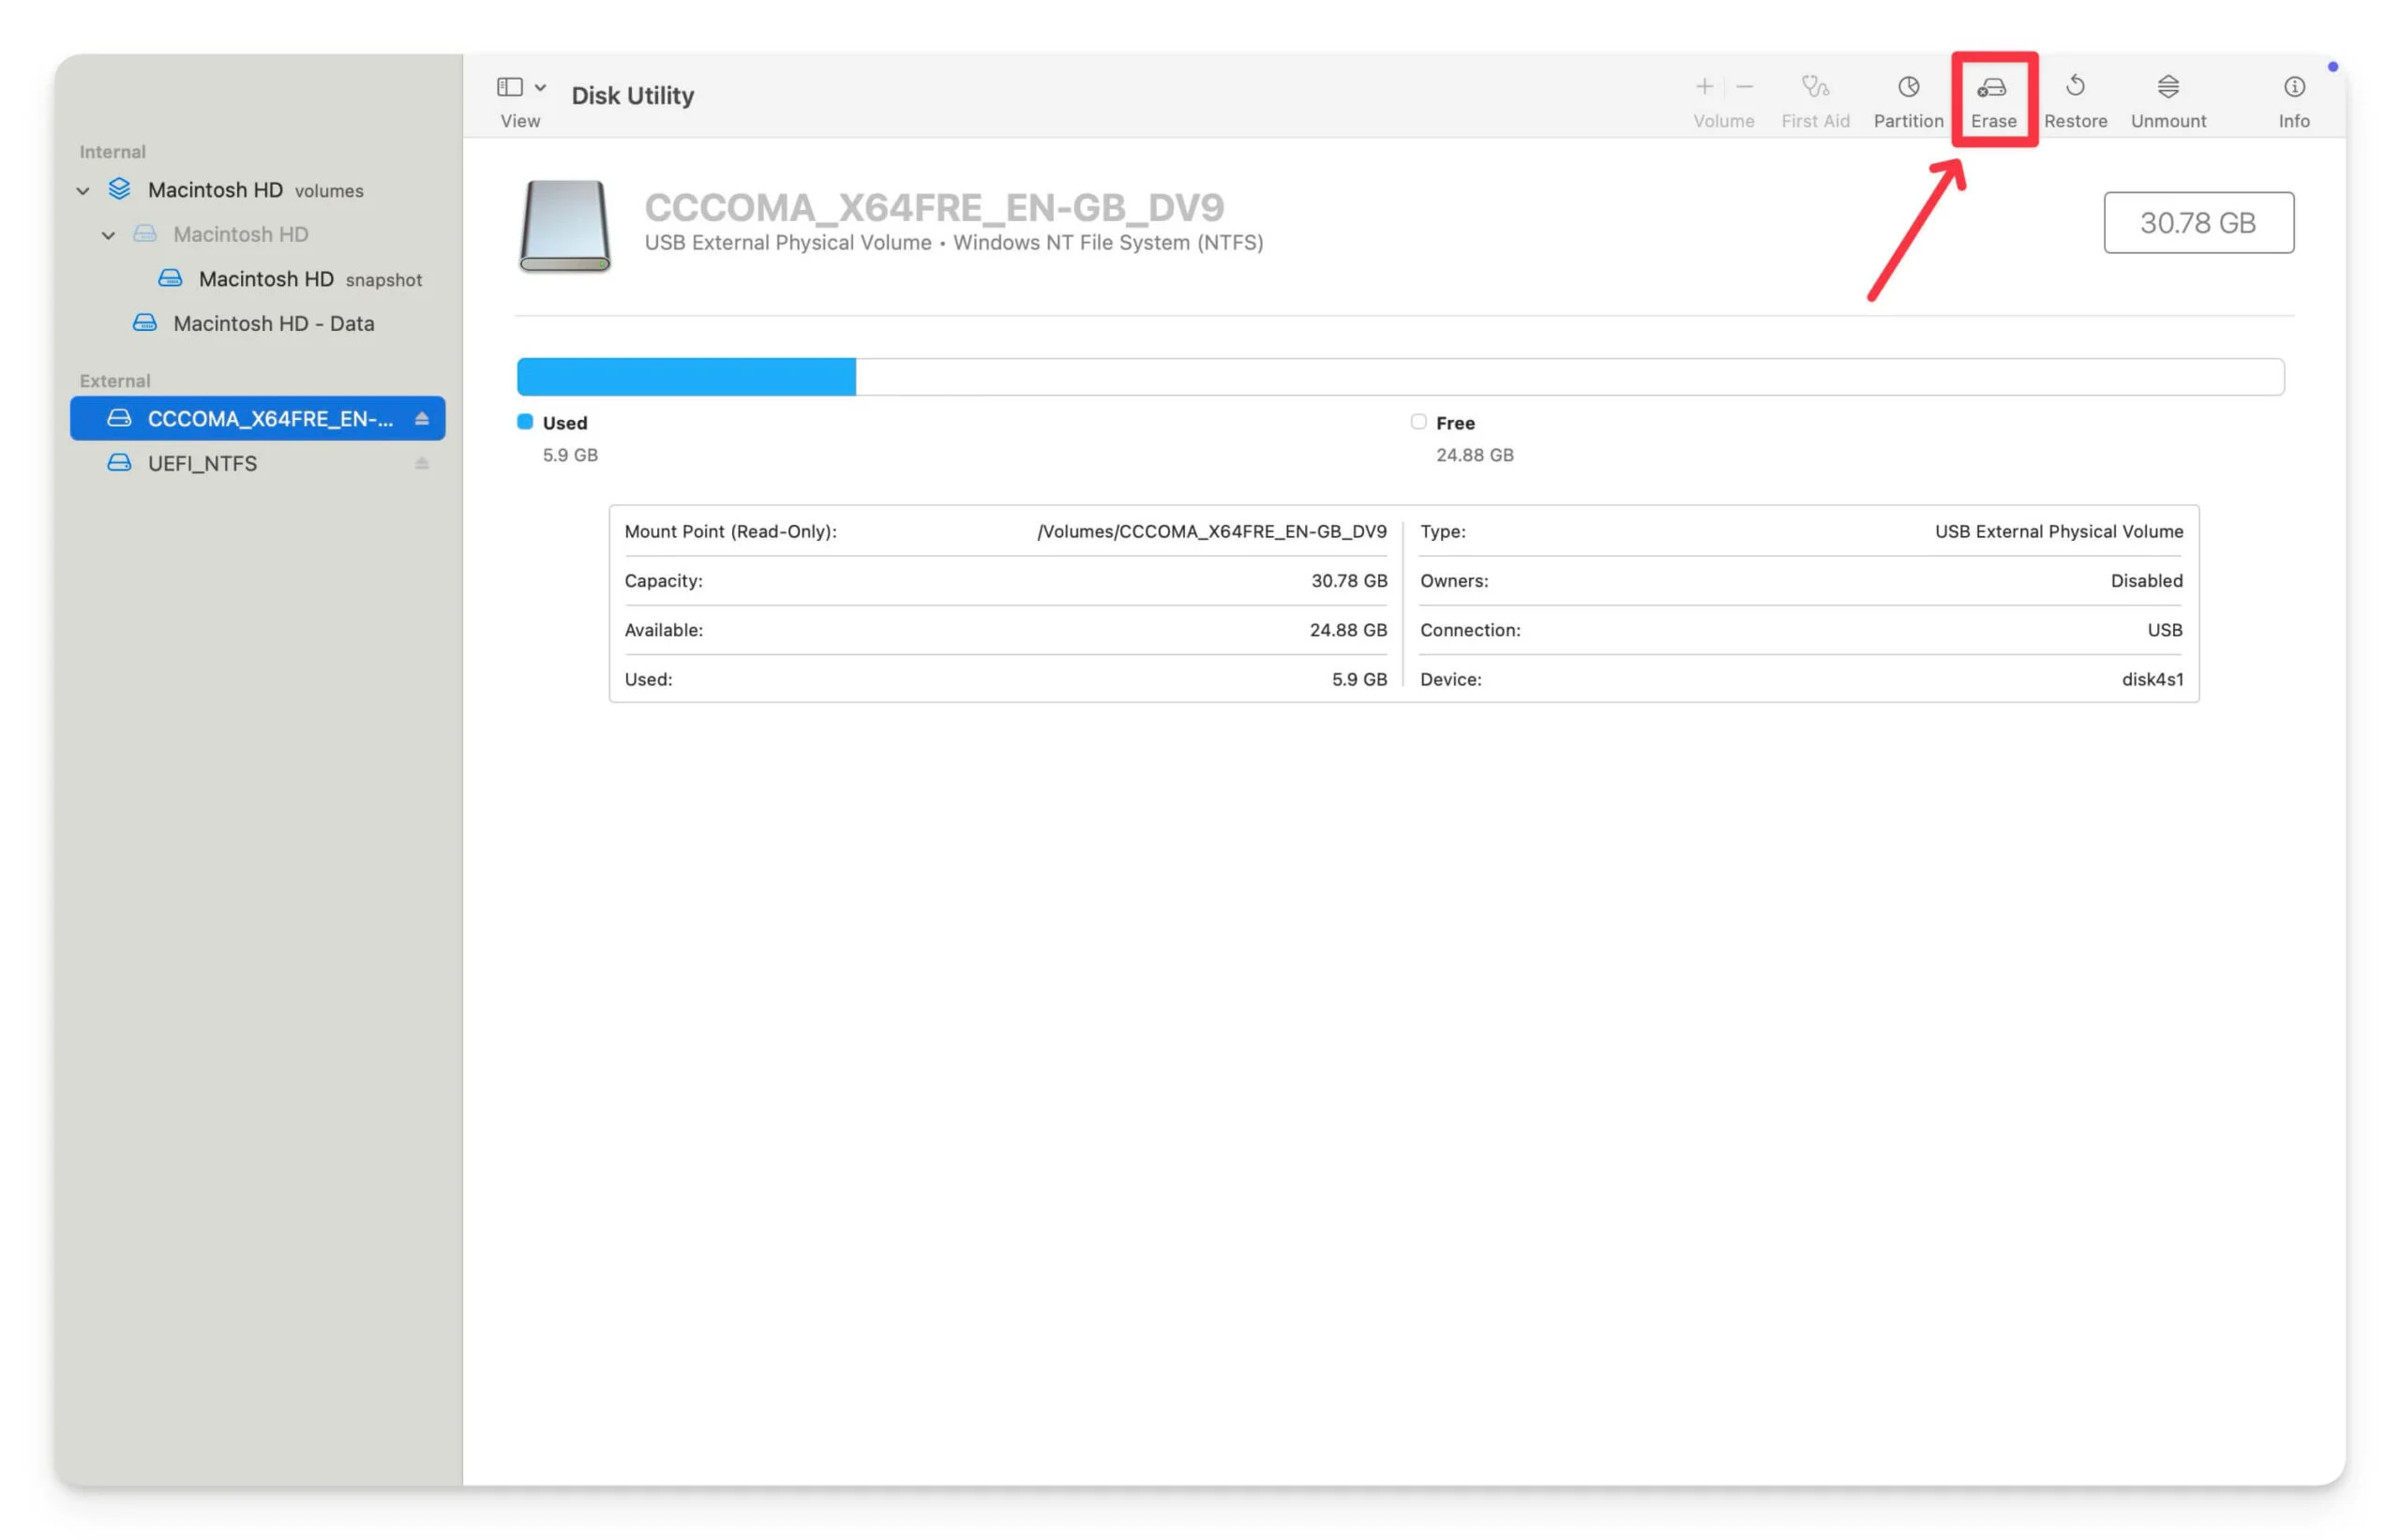Click the Owners value Disabled
This screenshot has width=2400, height=1540.
pyautogui.click(x=2146, y=580)
